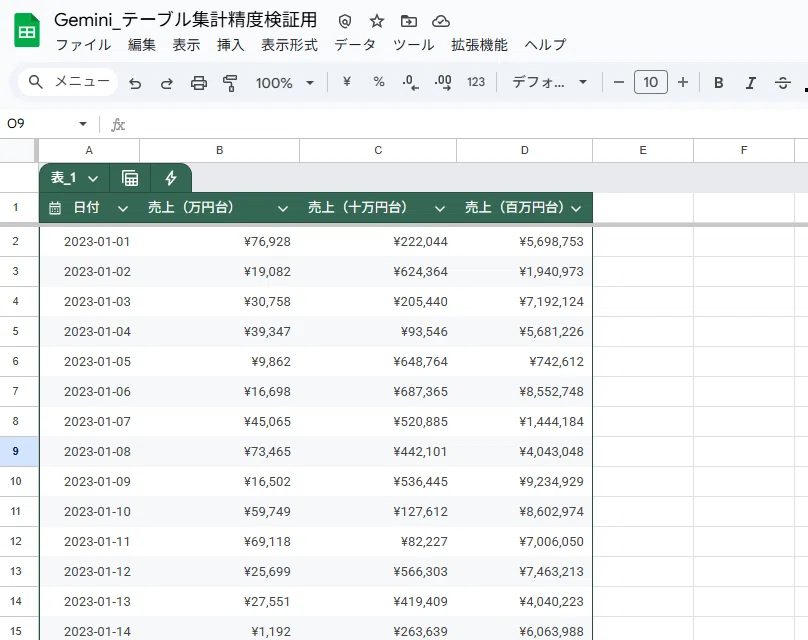Star the document with the star icon
Viewport: 808px width, 640px height.
pos(377,21)
